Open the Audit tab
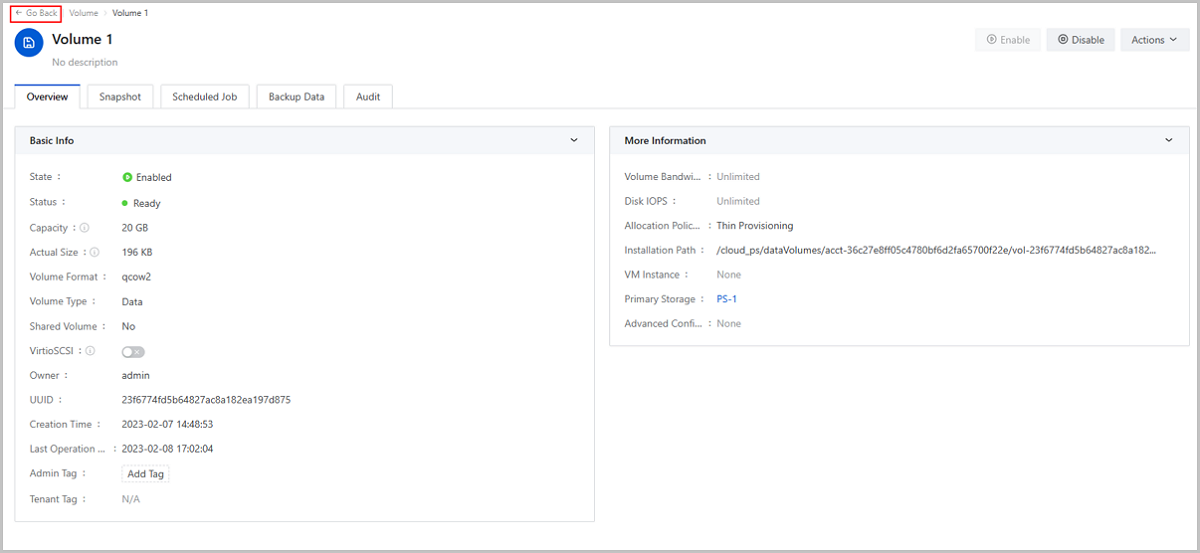The height and width of the screenshot is (553, 1200). 368,97
